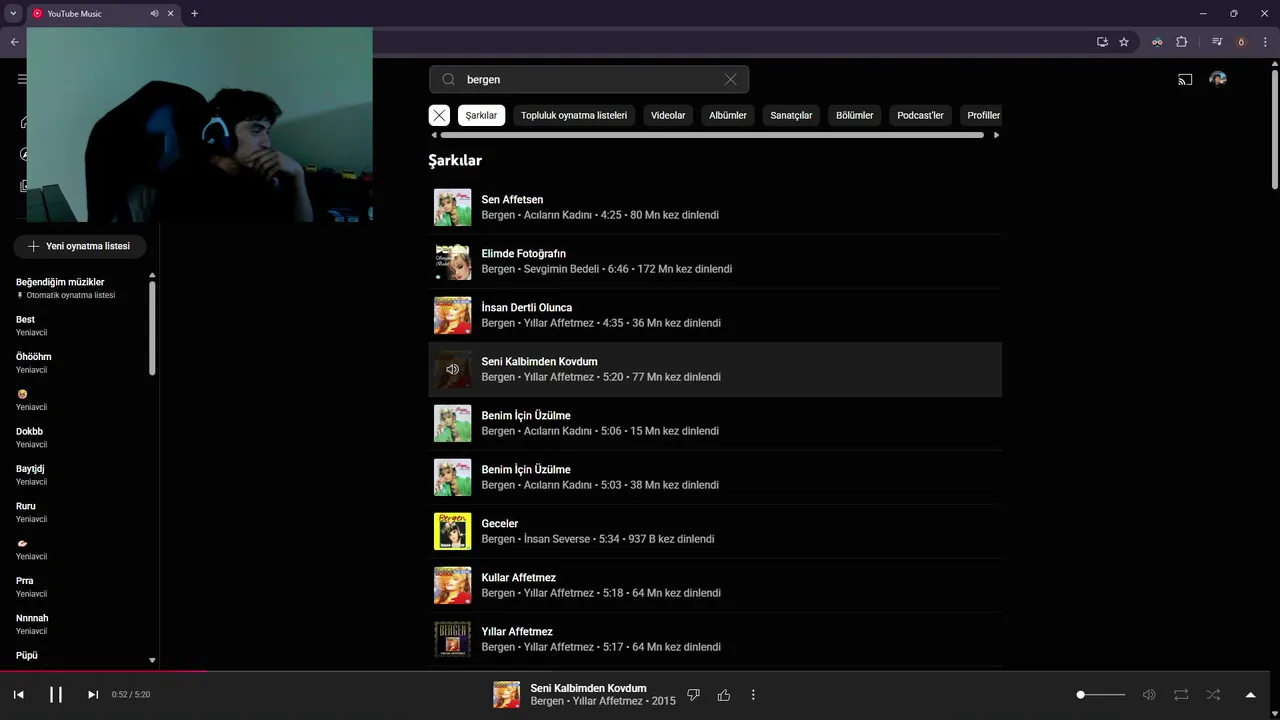This screenshot has width=1280, height=720.
Task: Play Sen Affetsen album thumbnail
Action: (452, 207)
